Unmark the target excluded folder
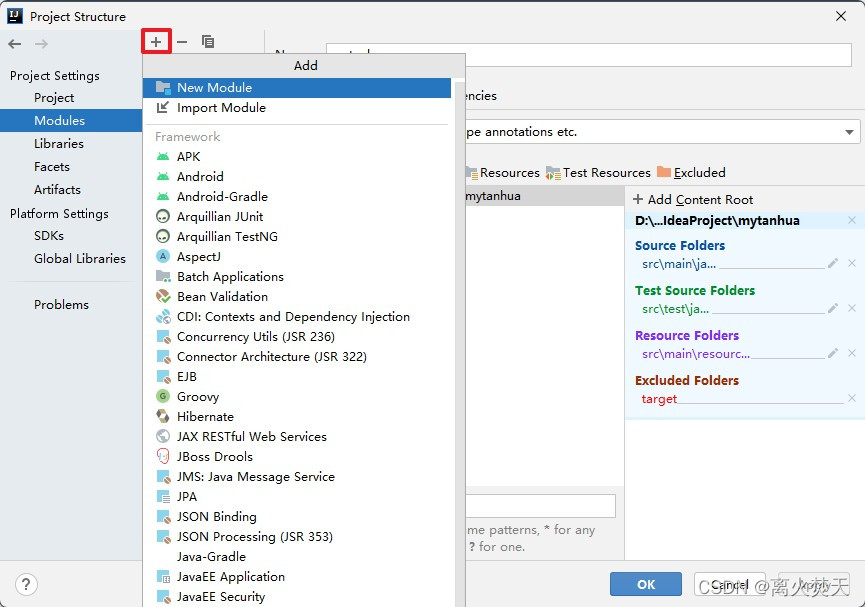 point(852,398)
